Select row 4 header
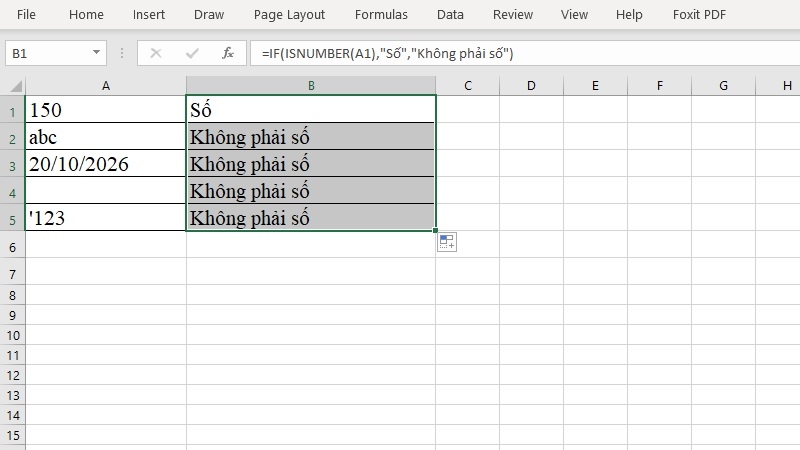800x450 pixels. click(x=12, y=190)
